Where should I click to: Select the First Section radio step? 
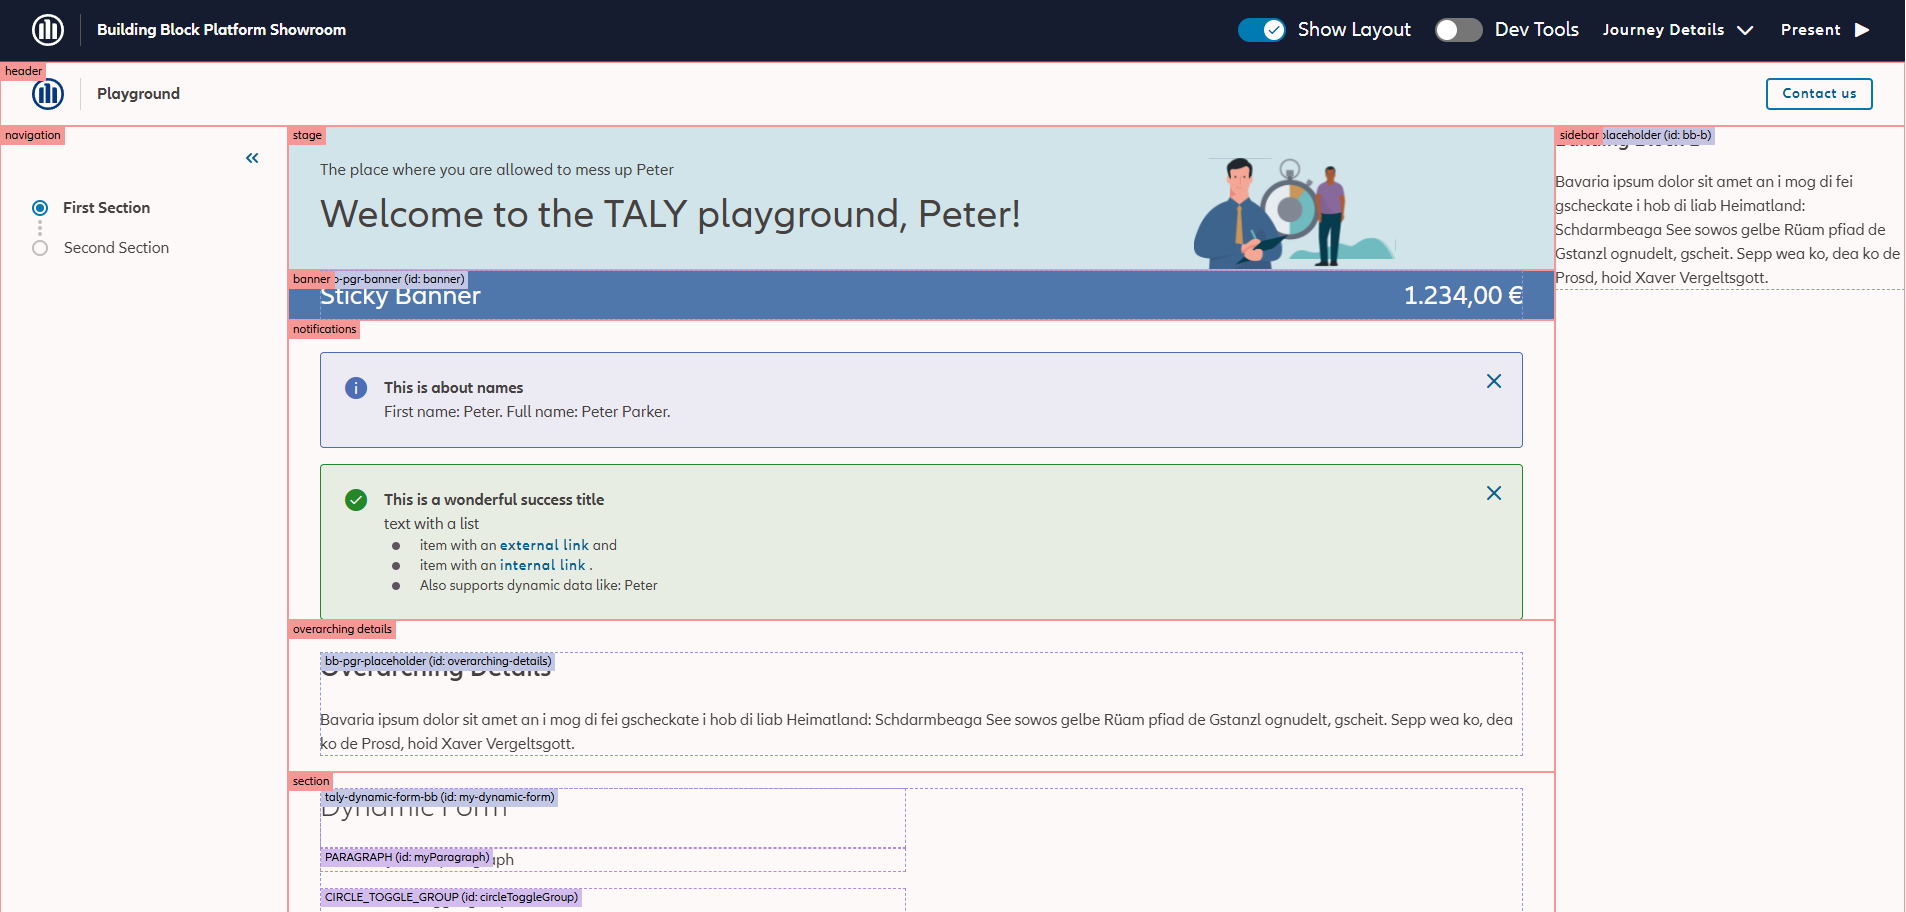coord(40,208)
